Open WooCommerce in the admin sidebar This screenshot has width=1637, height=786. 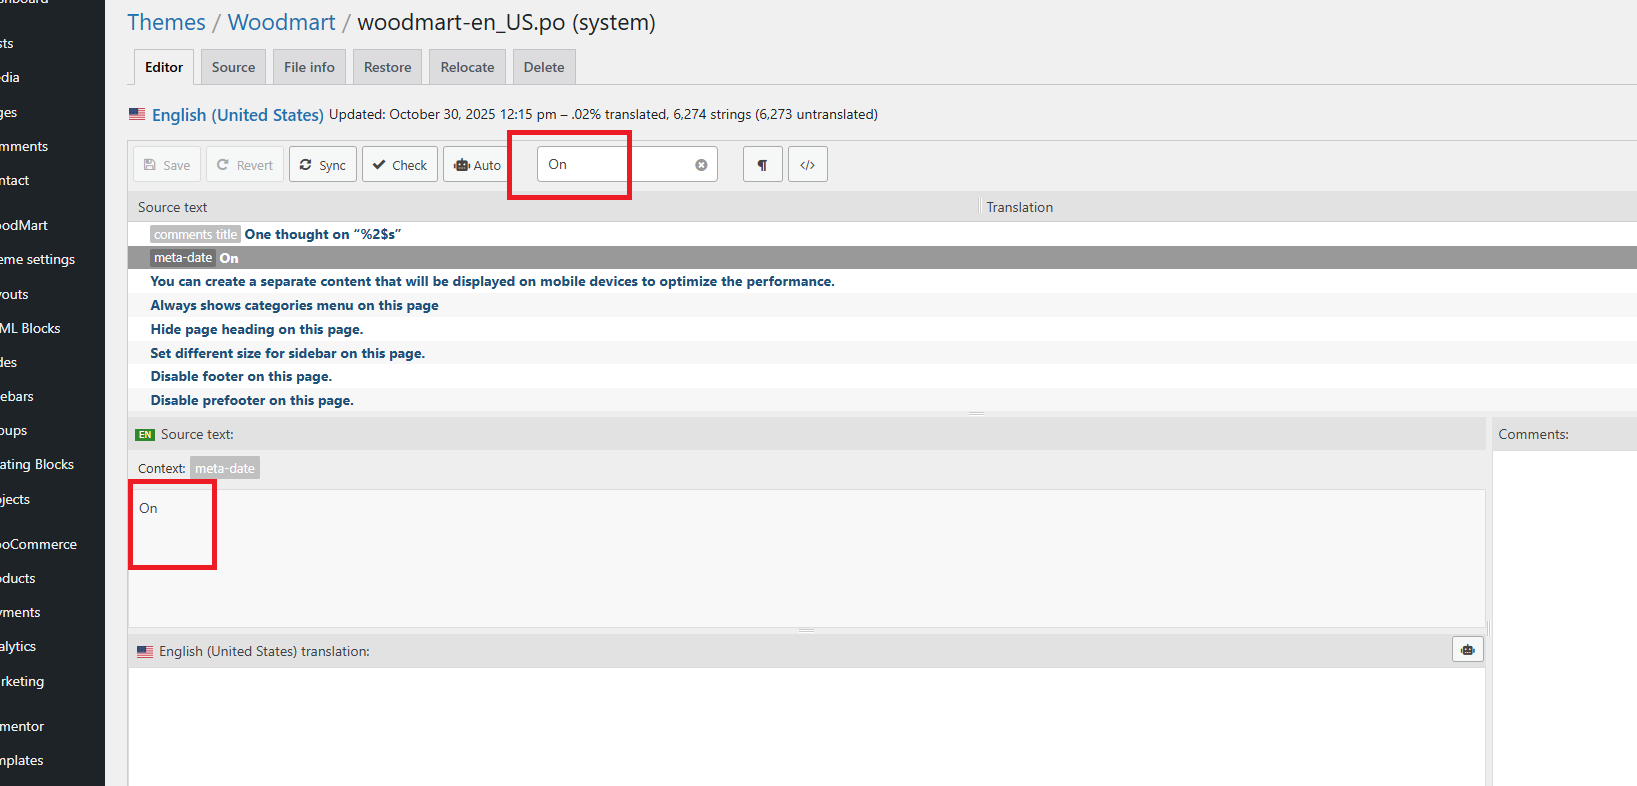pos(39,544)
